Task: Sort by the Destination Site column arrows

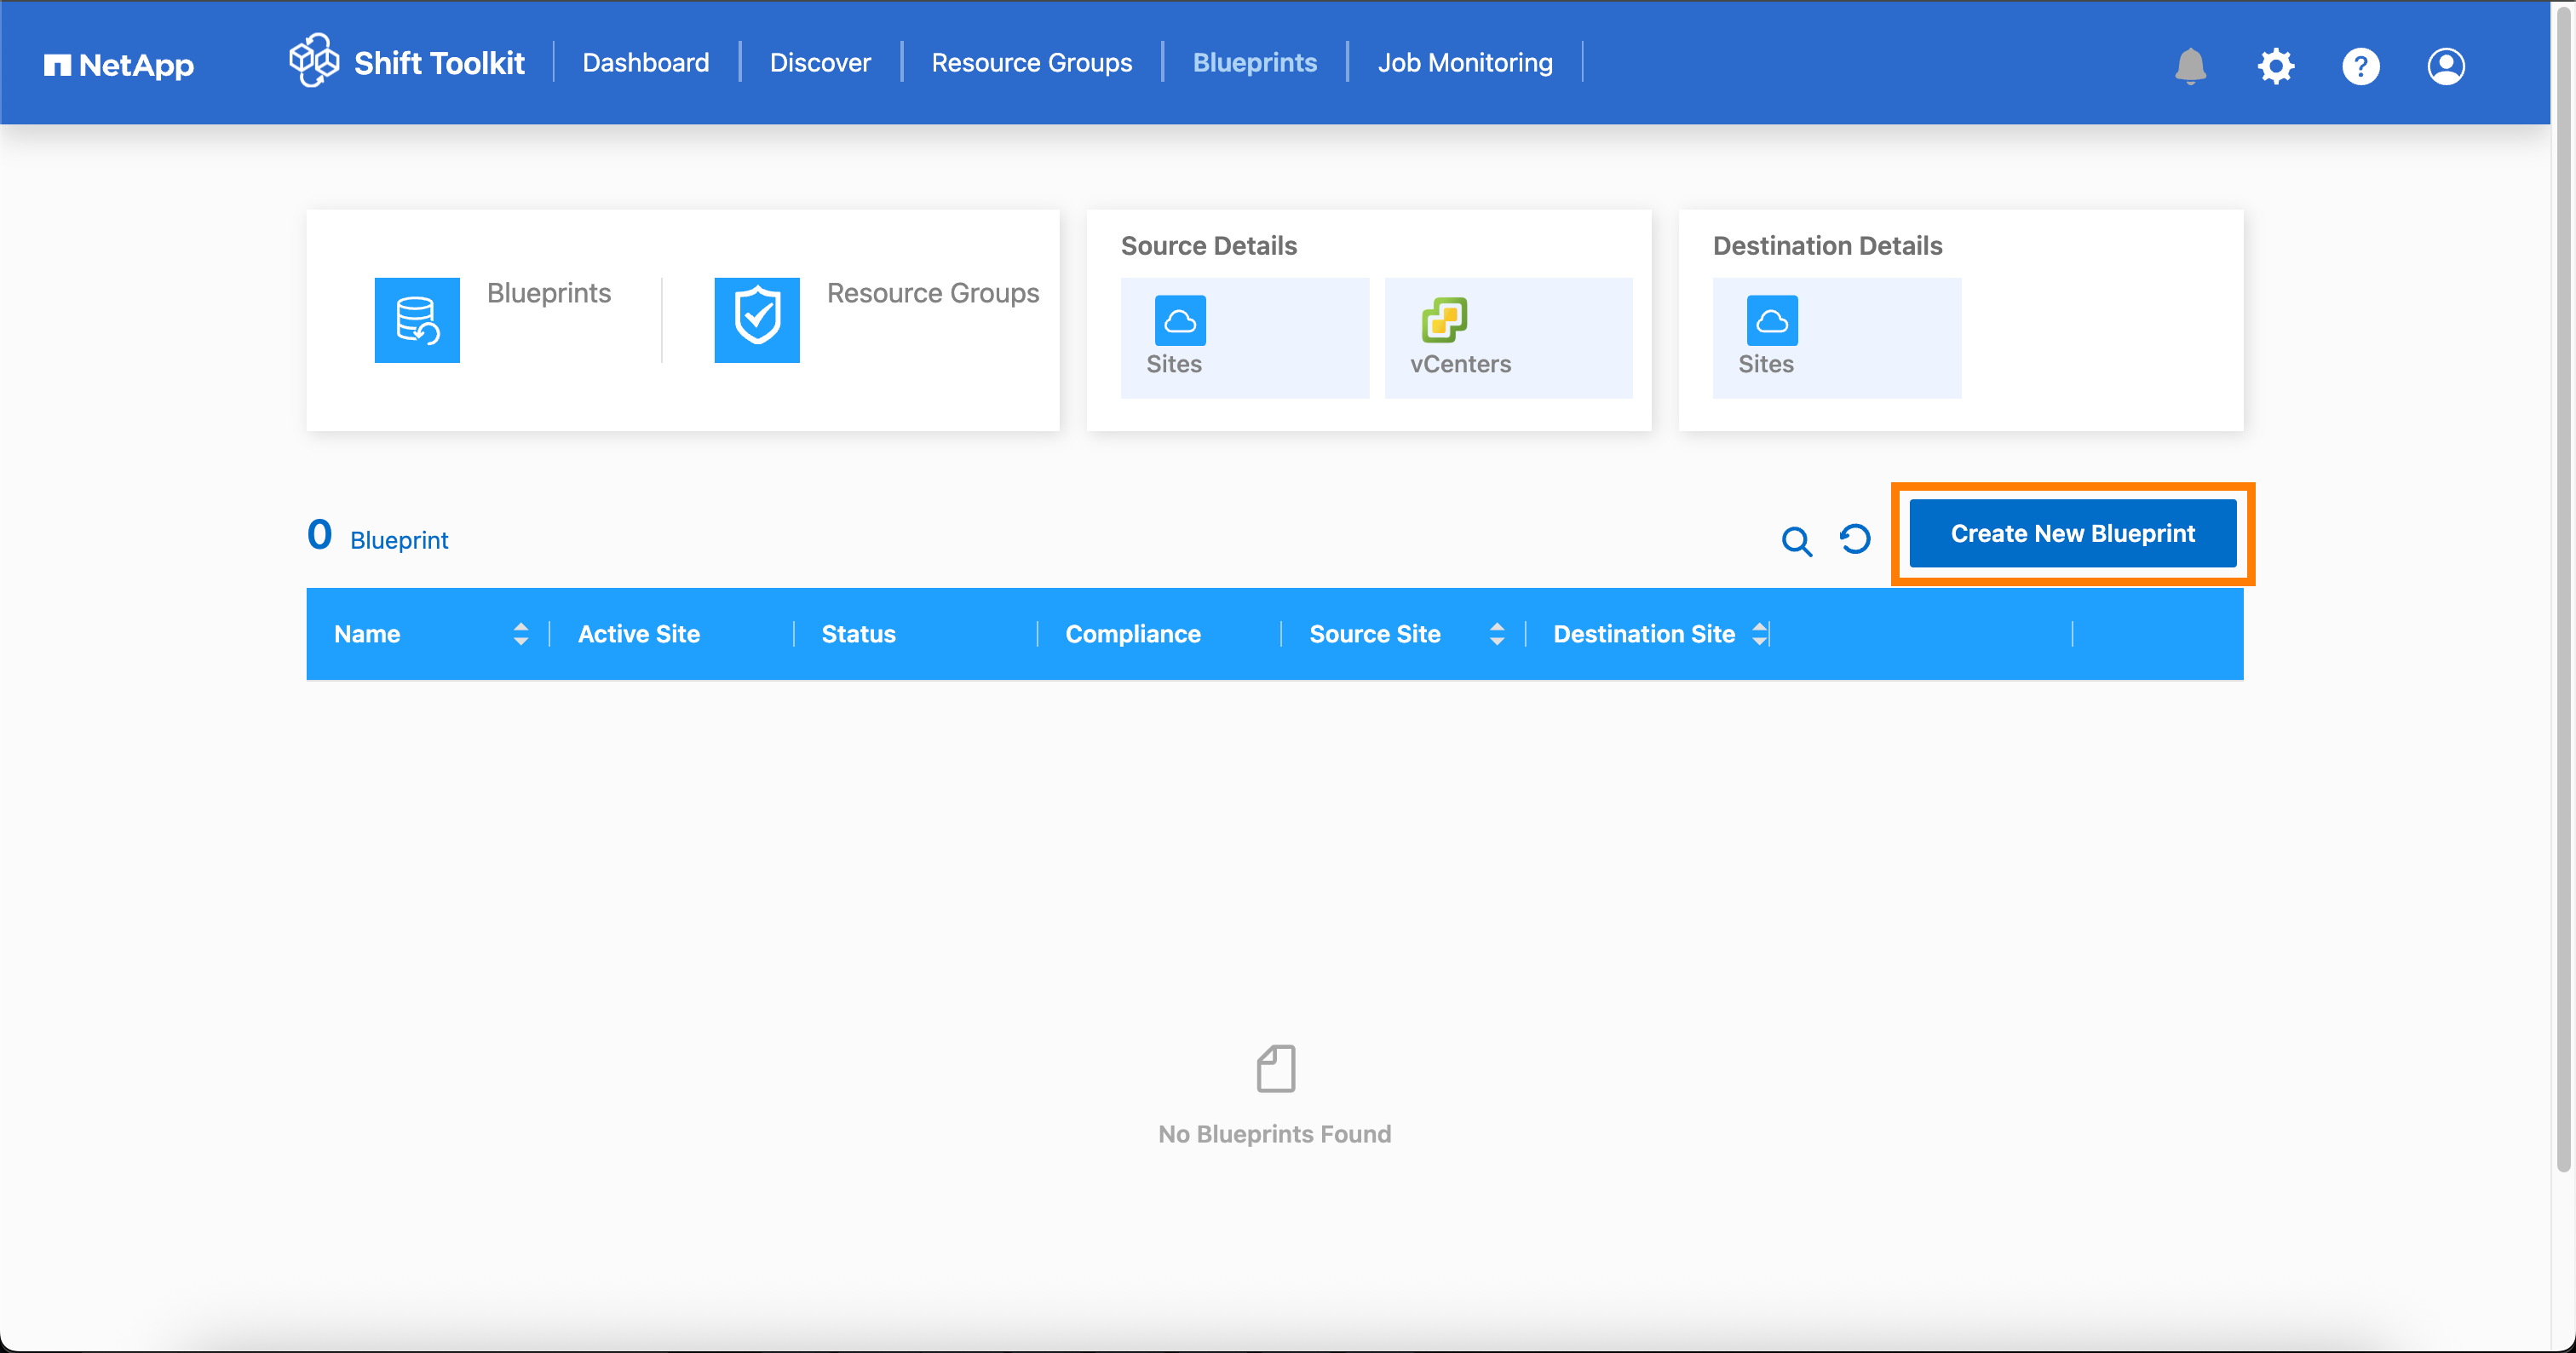Action: click(x=1759, y=634)
